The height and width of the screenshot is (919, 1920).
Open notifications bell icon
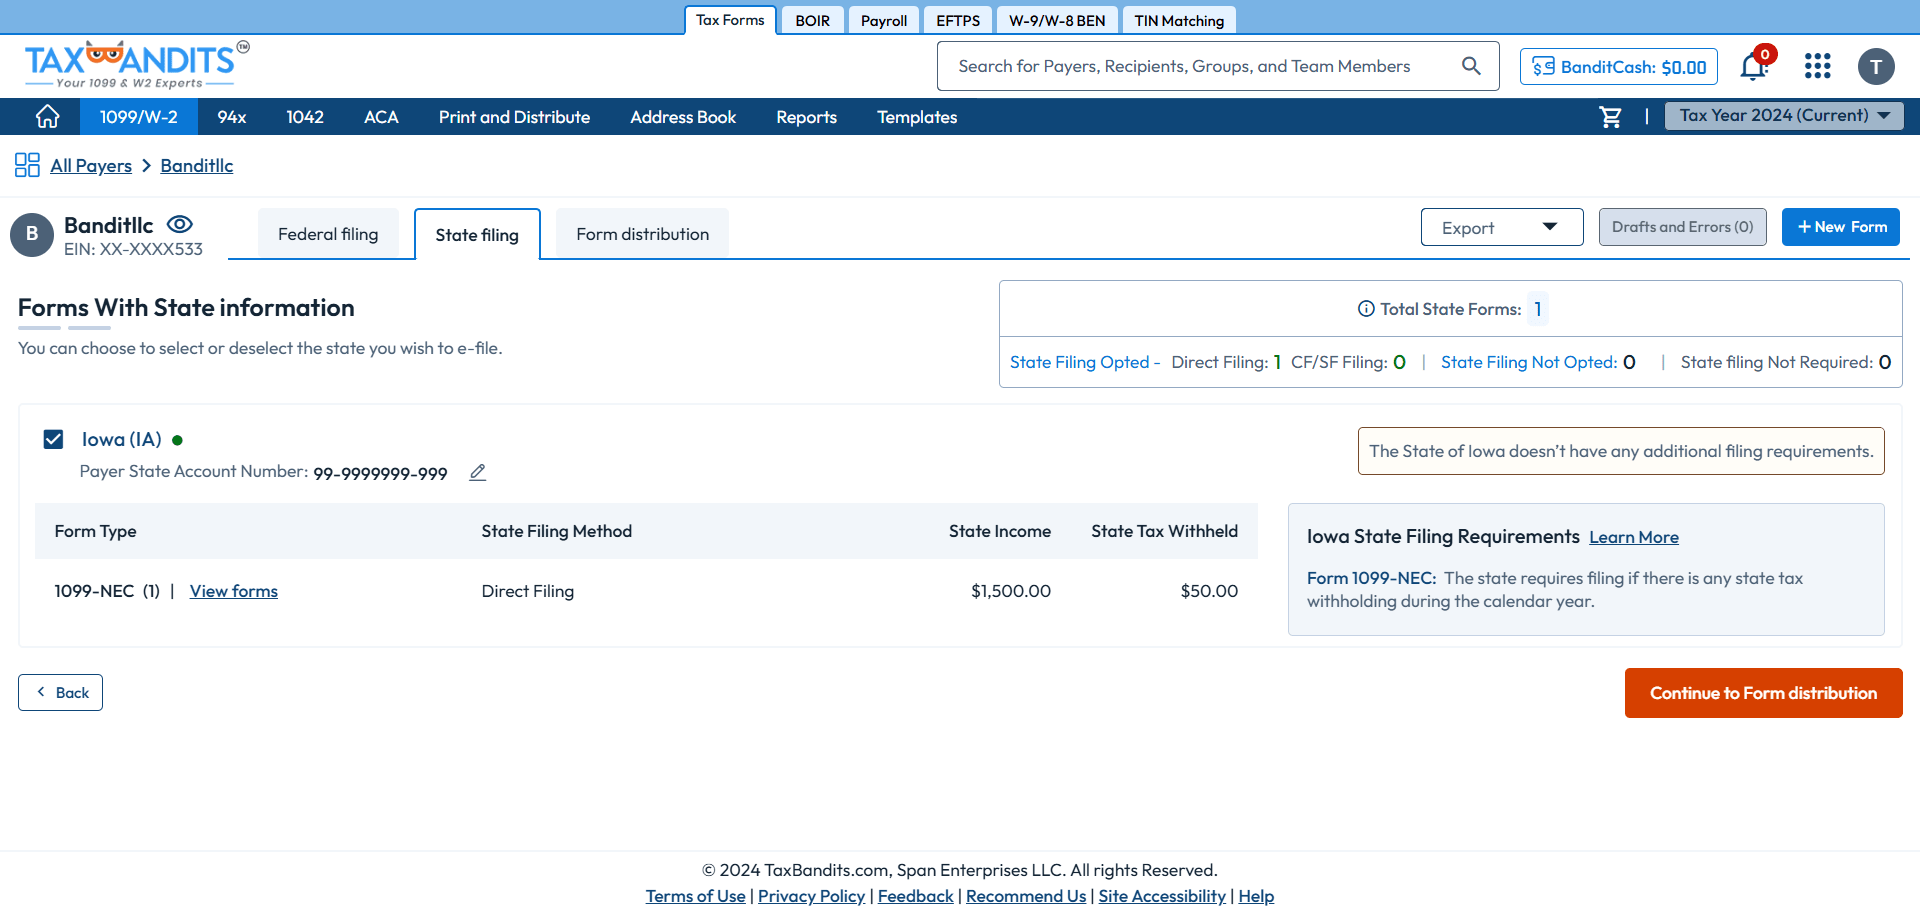click(1753, 66)
